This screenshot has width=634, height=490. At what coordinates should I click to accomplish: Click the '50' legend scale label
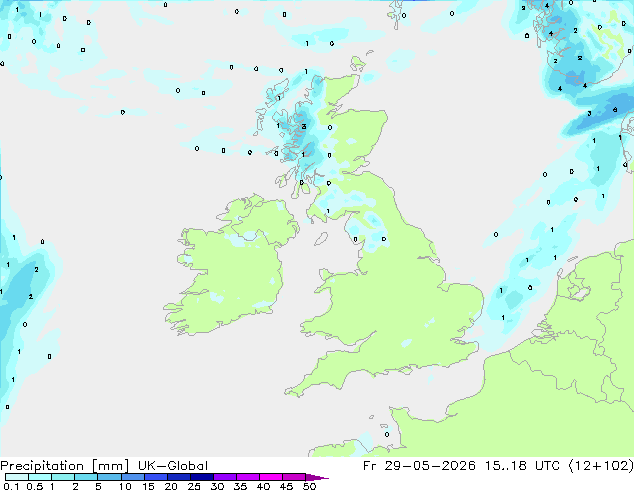[x=309, y=486]
